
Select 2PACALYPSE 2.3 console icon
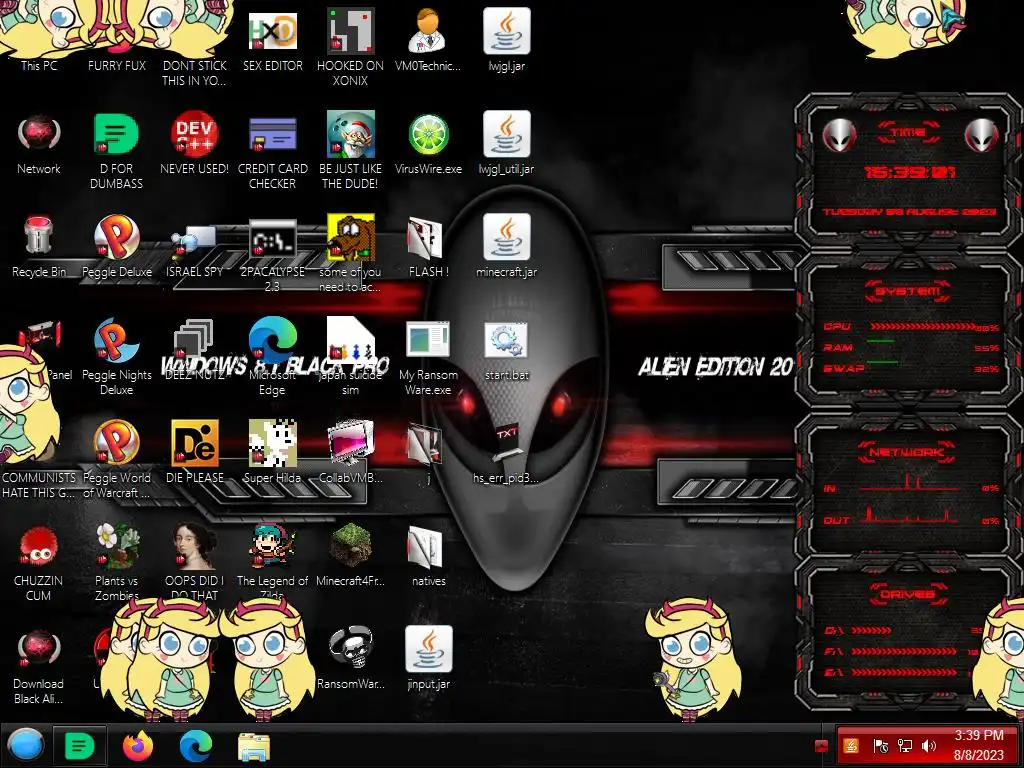coord(272,255)
